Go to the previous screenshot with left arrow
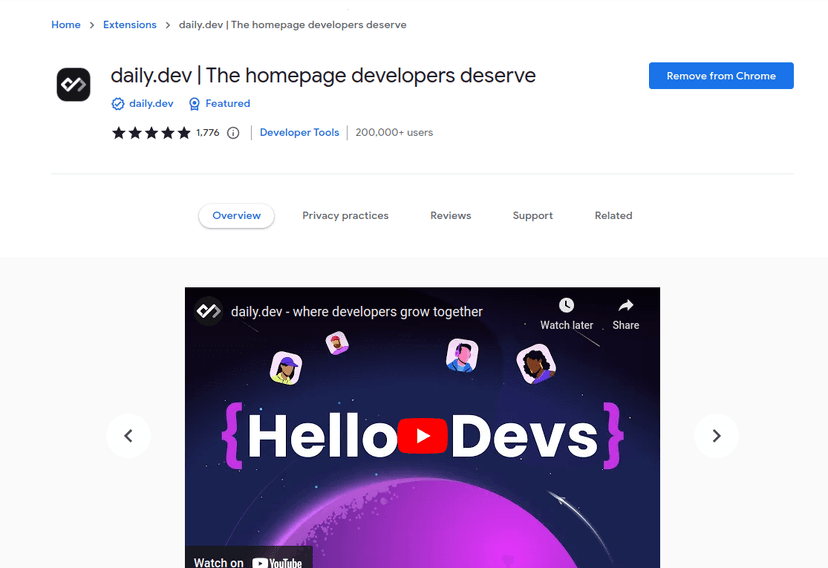This screenshot has width=828, height=568. pyautogui.click(x=128, y=436)
